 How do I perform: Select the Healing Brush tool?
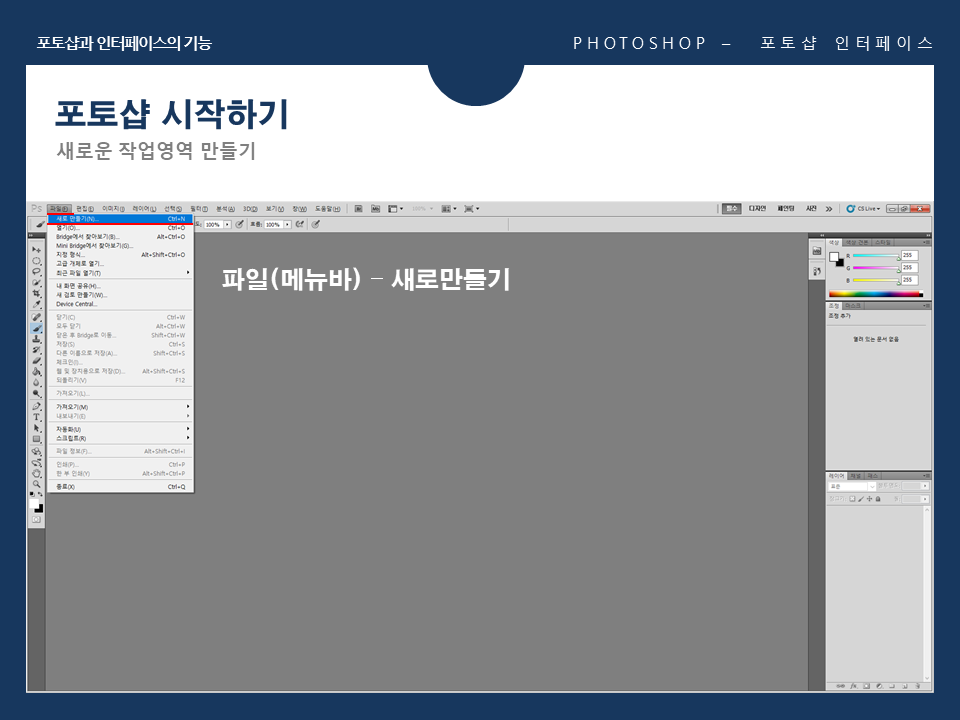tap(37, 317)
